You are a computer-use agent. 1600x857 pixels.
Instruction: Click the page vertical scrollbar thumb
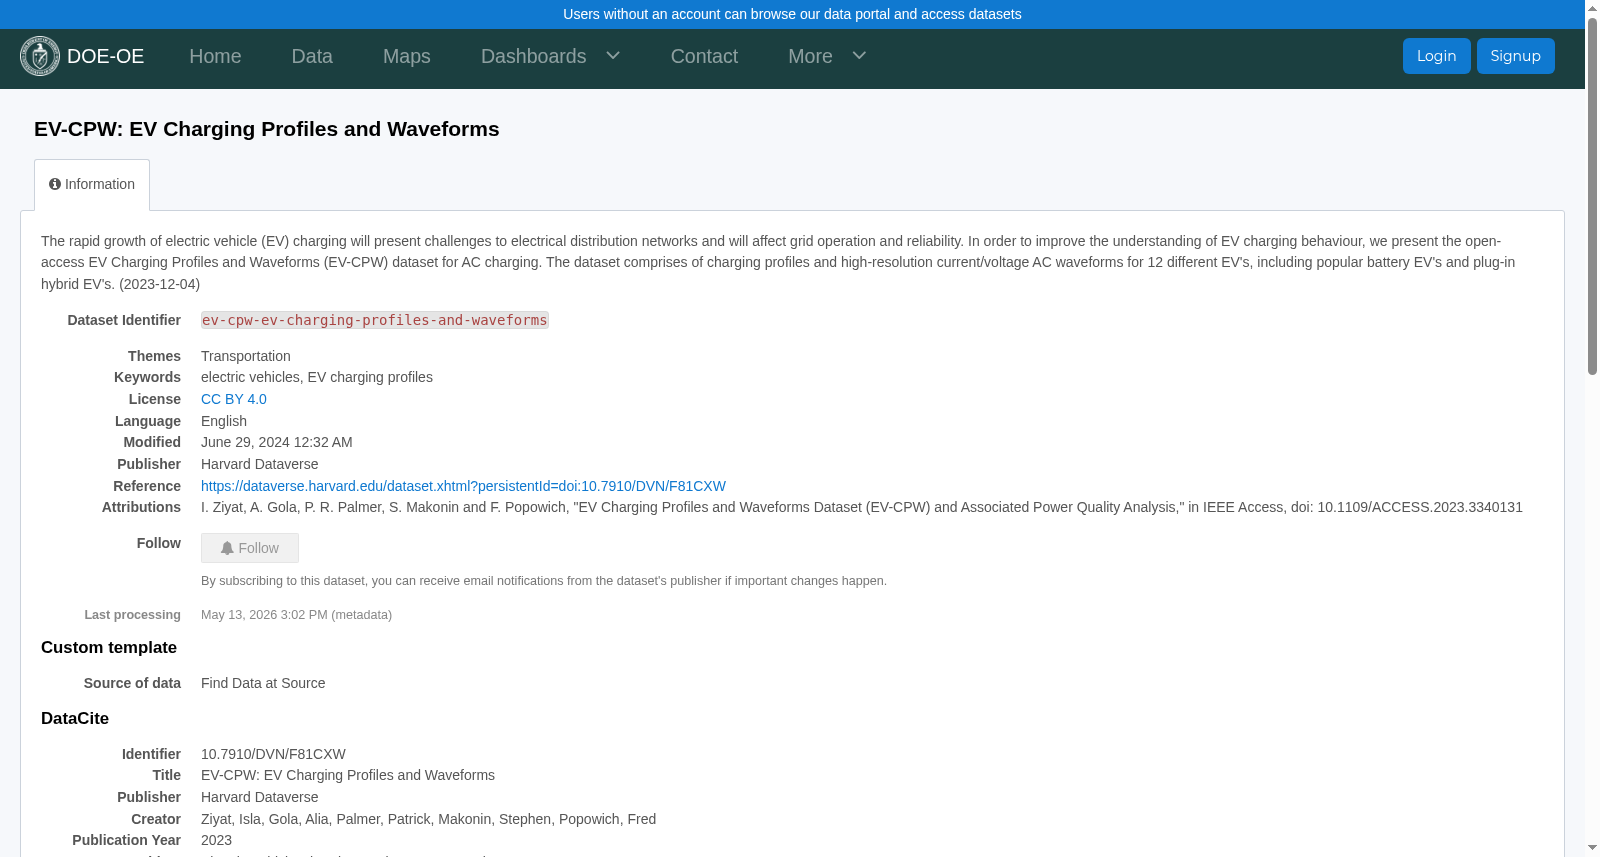coord(1592,196)
